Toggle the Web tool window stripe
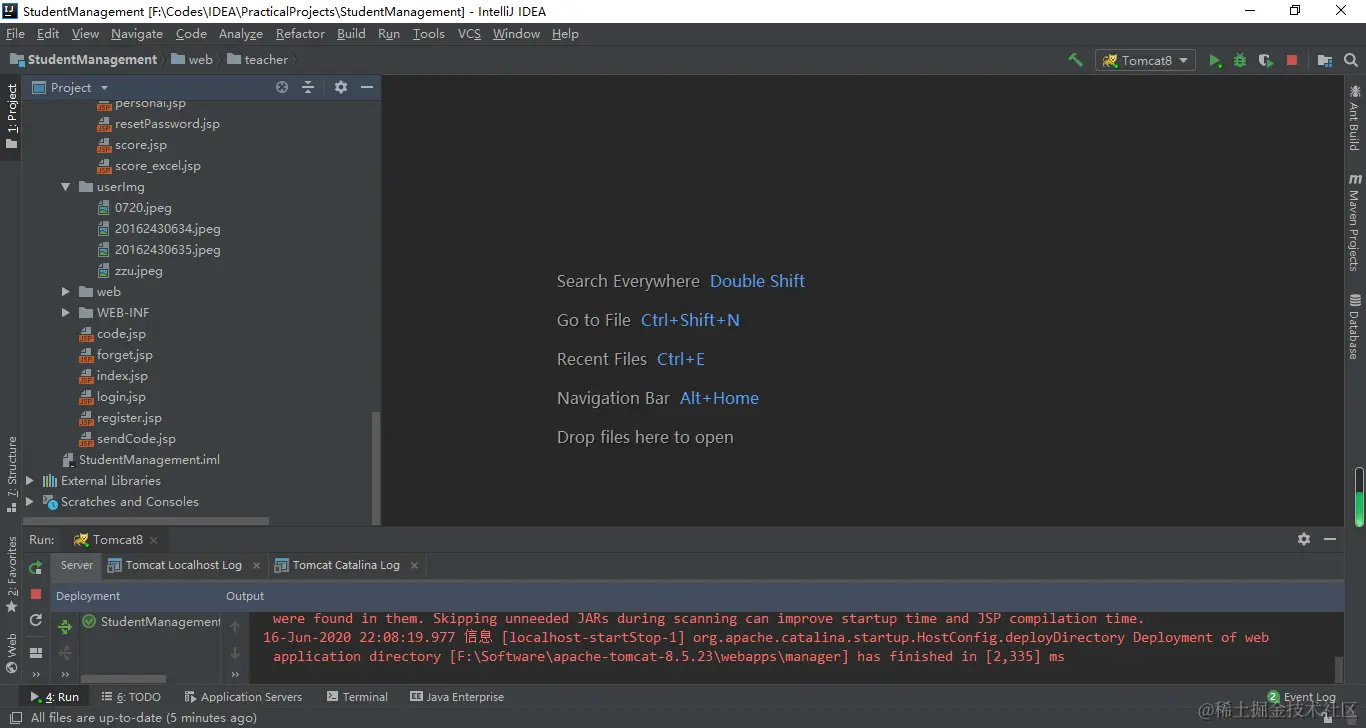The image size is (1366, 728). click(12, 652)
